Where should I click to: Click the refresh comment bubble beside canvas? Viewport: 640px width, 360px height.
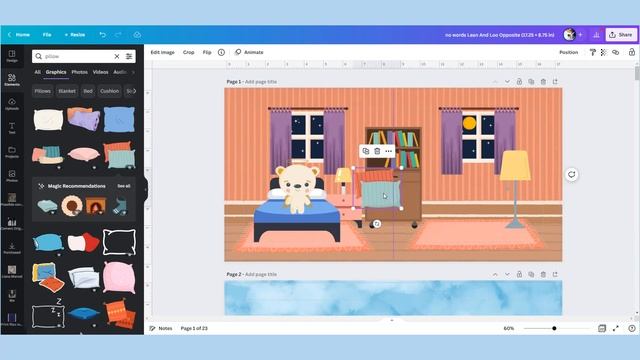571,174
